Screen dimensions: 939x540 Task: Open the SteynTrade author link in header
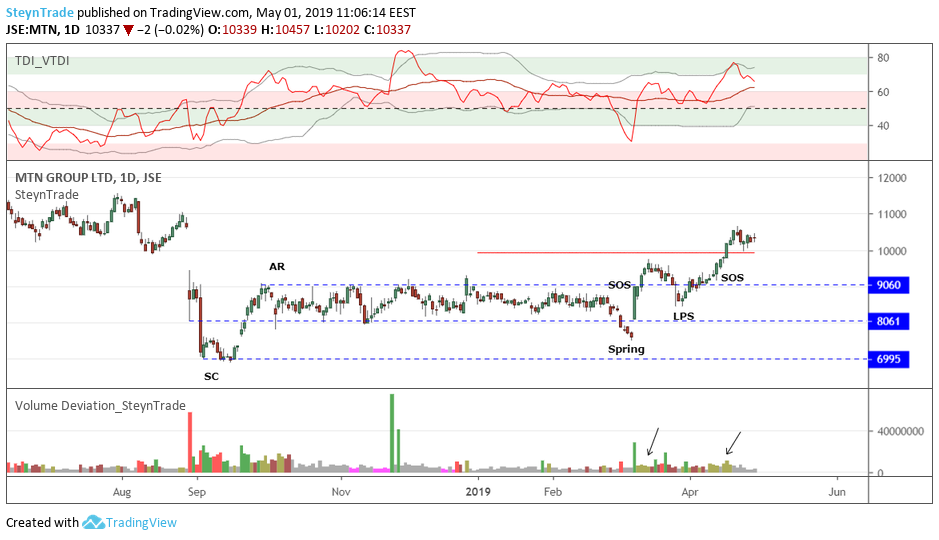[40, 12]
